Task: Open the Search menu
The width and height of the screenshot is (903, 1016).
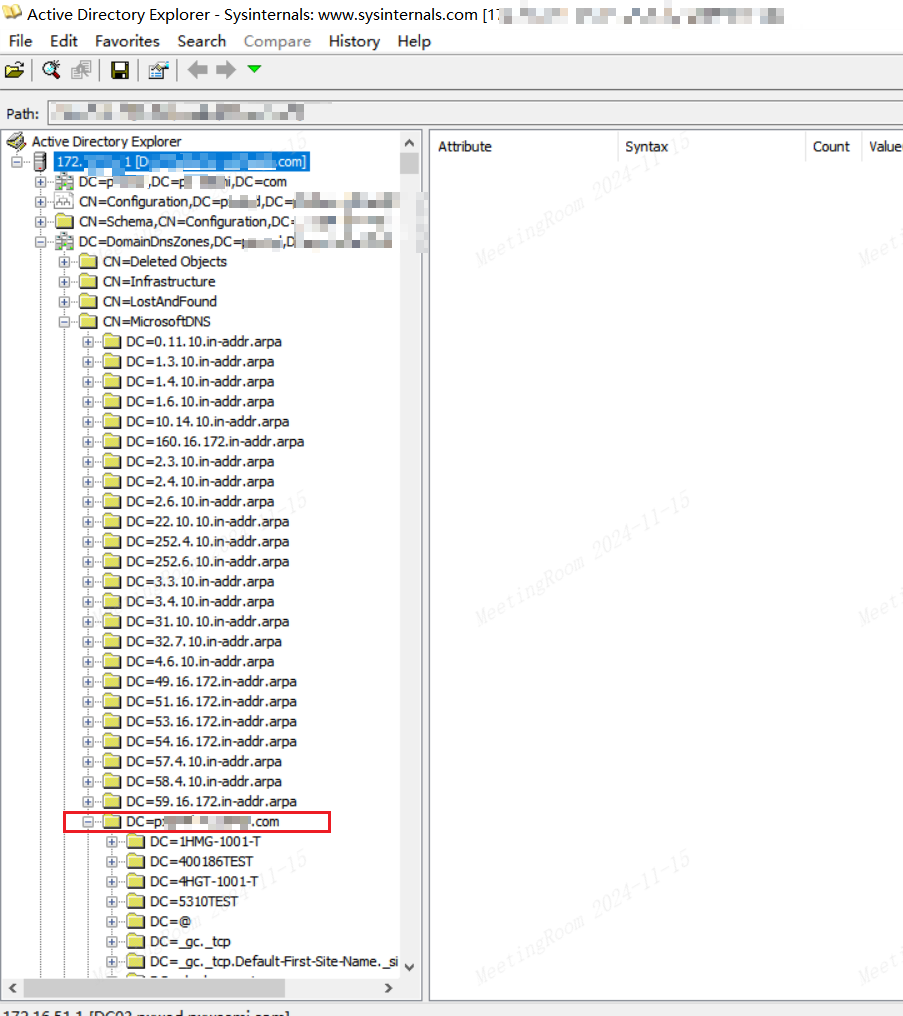Action: [x=202, y=41]
